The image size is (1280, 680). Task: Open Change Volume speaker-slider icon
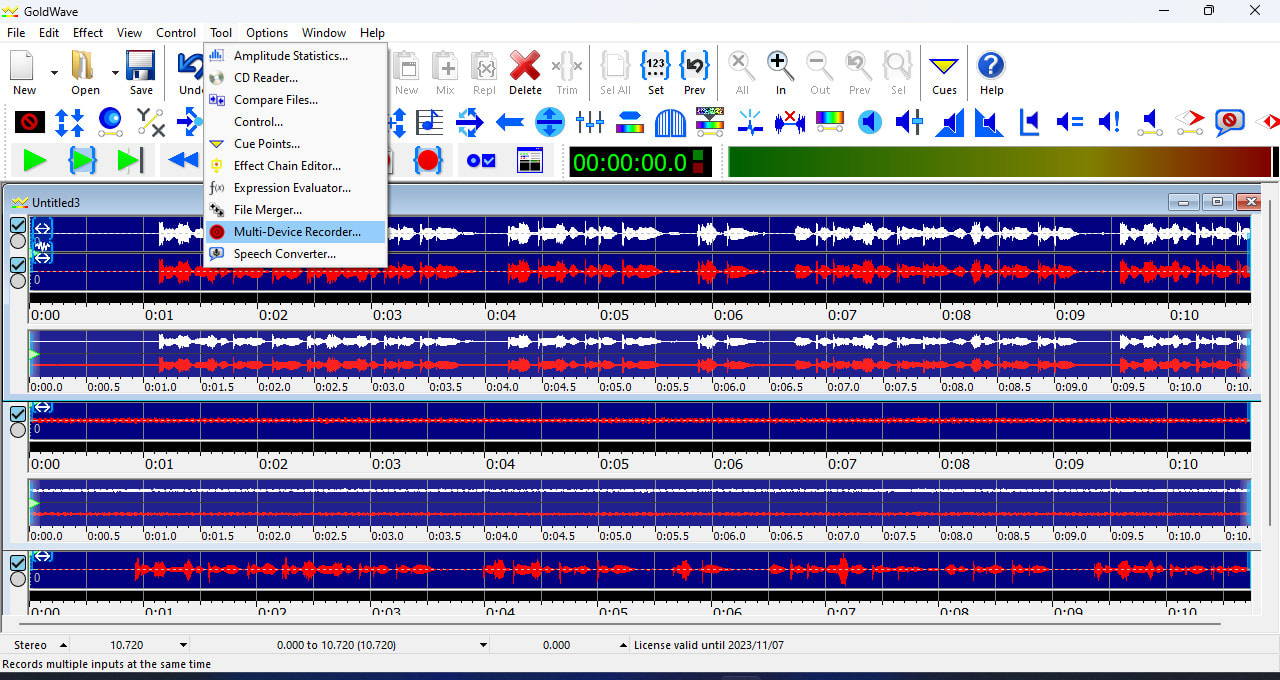[910, 123]
